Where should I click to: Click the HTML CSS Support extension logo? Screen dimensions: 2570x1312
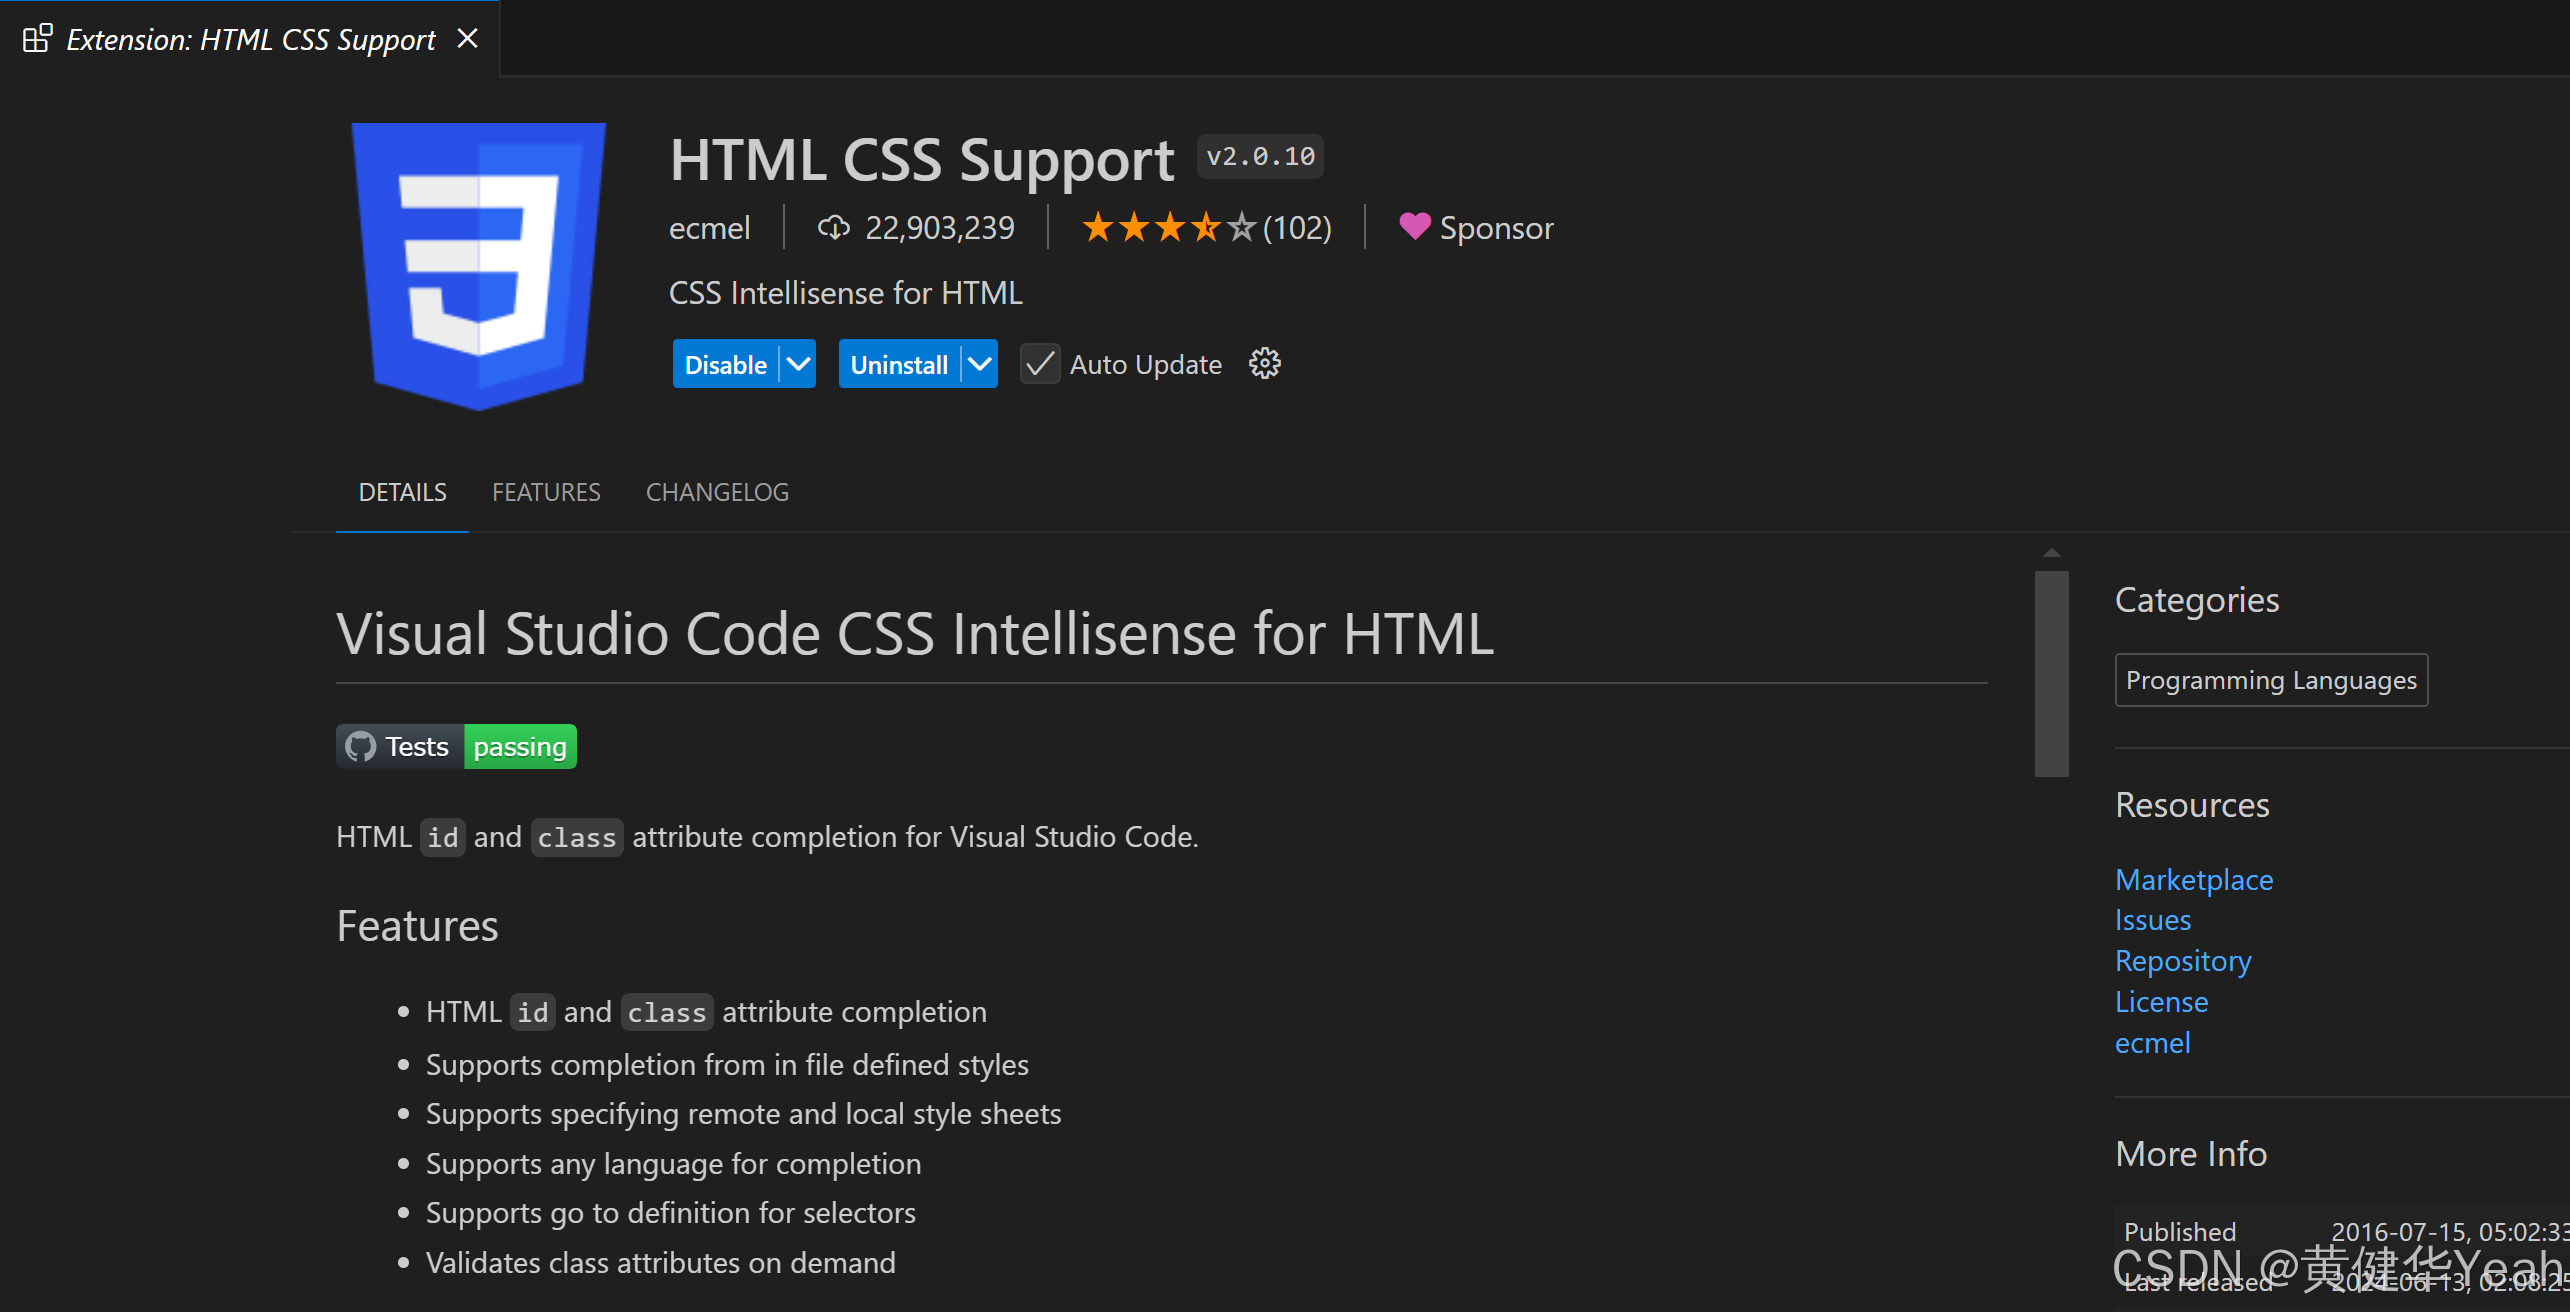click(478, 265)
